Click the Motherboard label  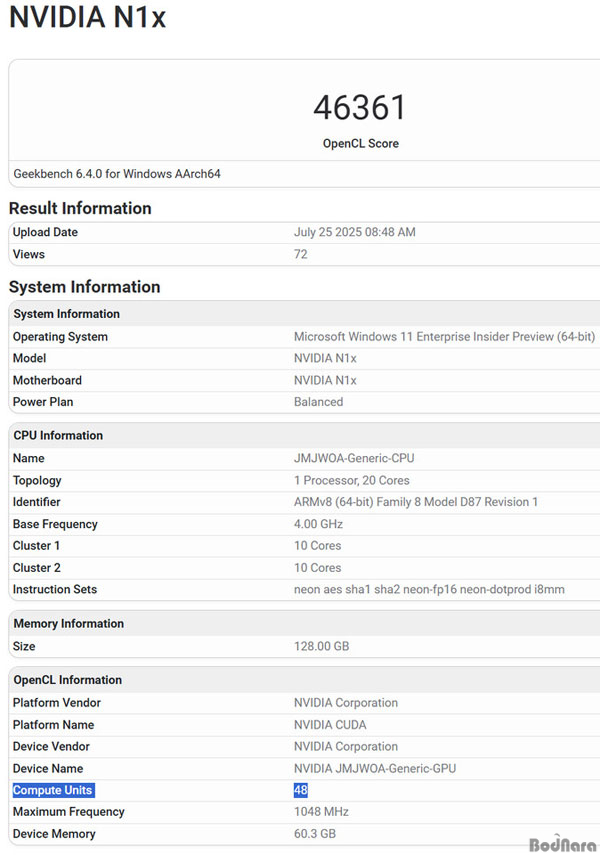tap(47, 380)
